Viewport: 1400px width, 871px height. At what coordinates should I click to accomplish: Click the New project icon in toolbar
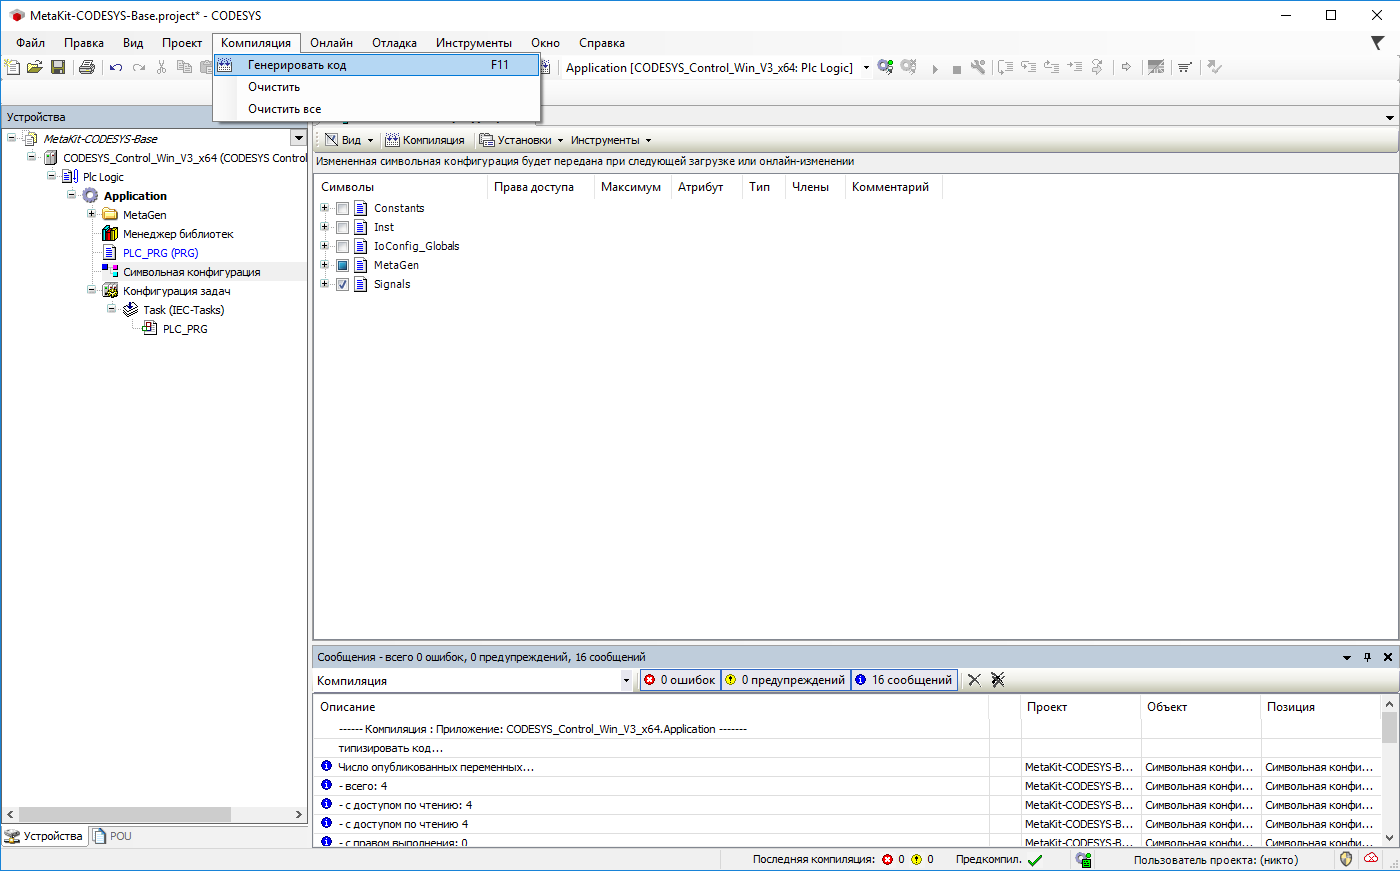12,67
